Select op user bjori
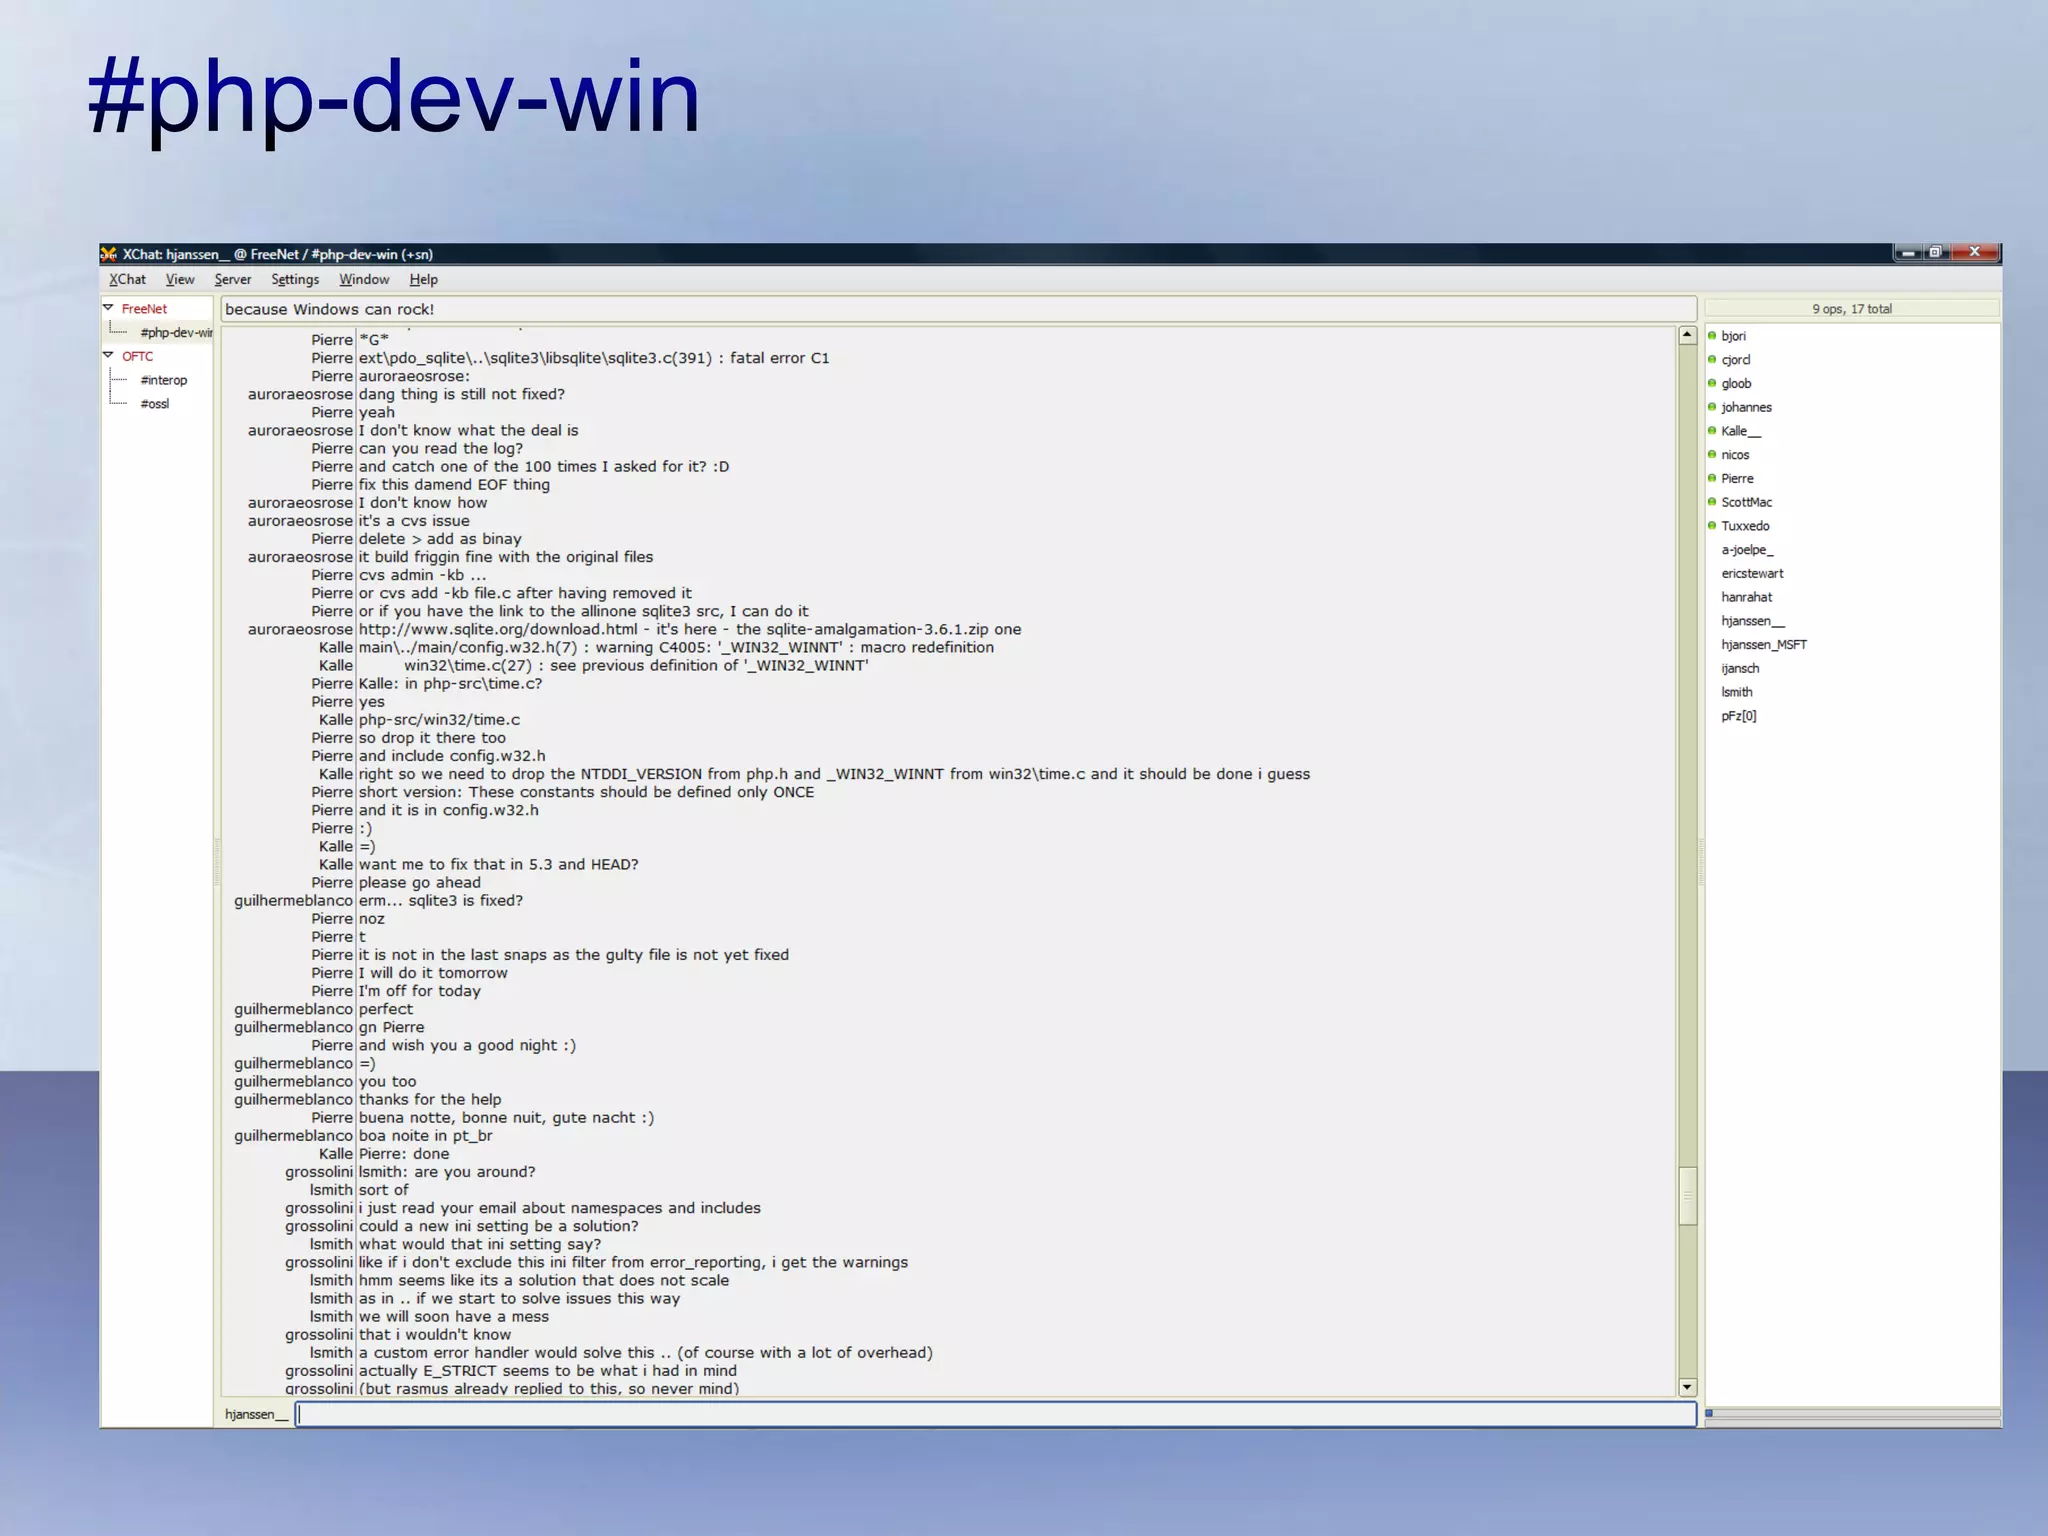Viewport: 2048px width, 1536px height. click(1733, 336)
